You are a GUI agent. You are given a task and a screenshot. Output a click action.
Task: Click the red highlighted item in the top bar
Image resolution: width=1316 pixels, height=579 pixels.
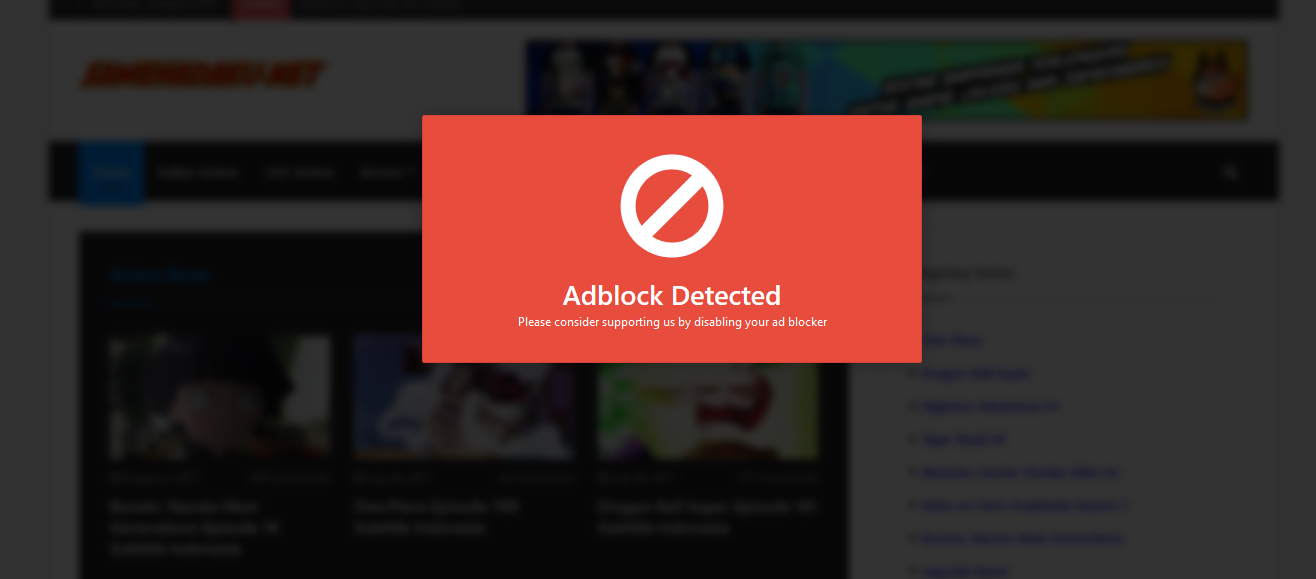pyautogui.click(x=260, y=8)
